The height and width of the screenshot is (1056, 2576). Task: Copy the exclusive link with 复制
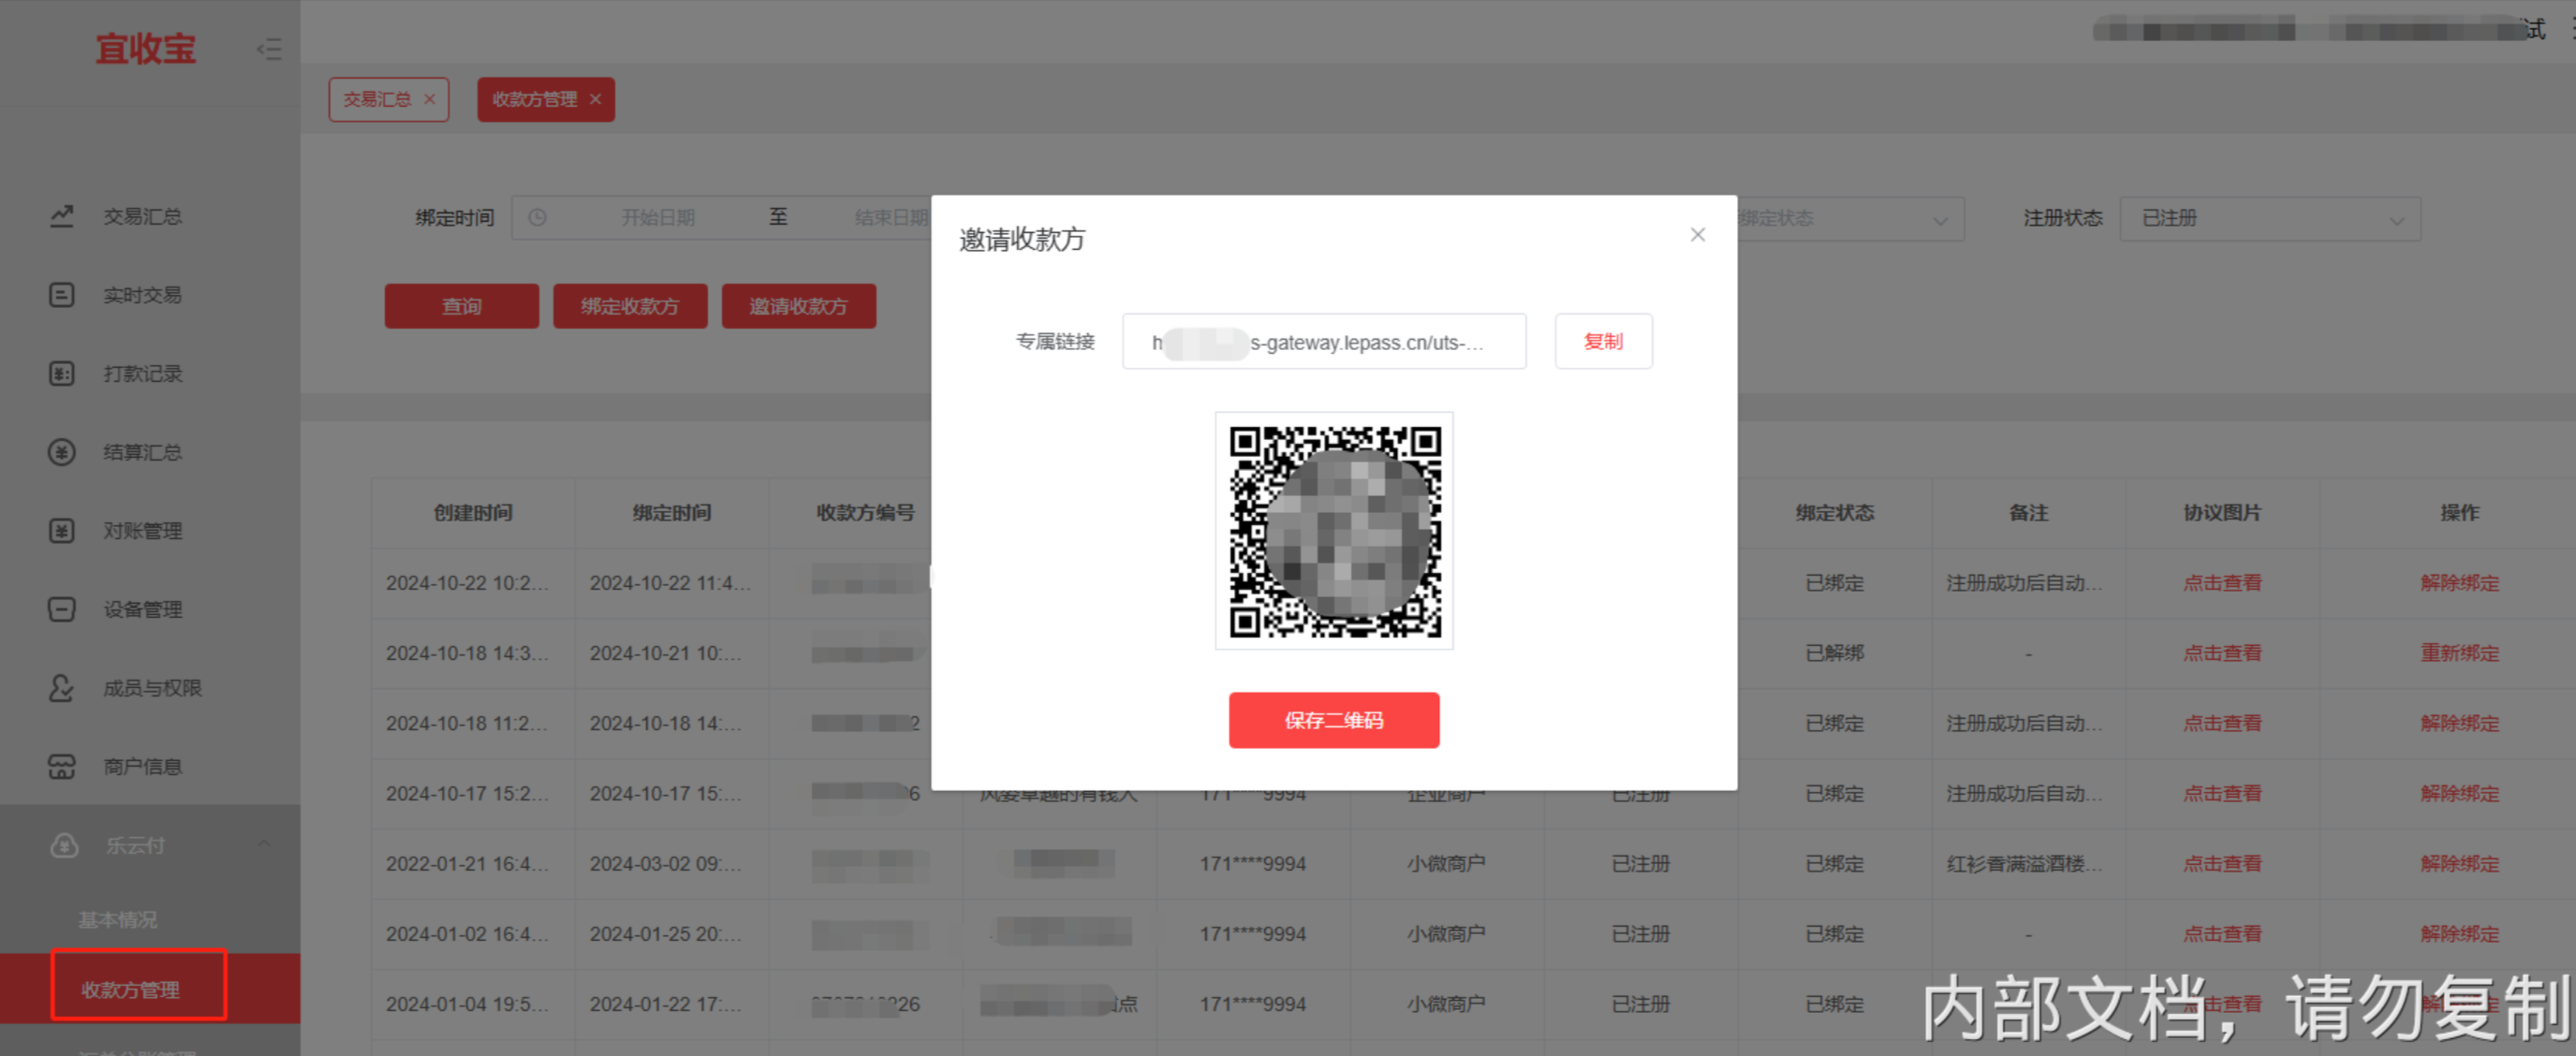[x=1604, y=341]
